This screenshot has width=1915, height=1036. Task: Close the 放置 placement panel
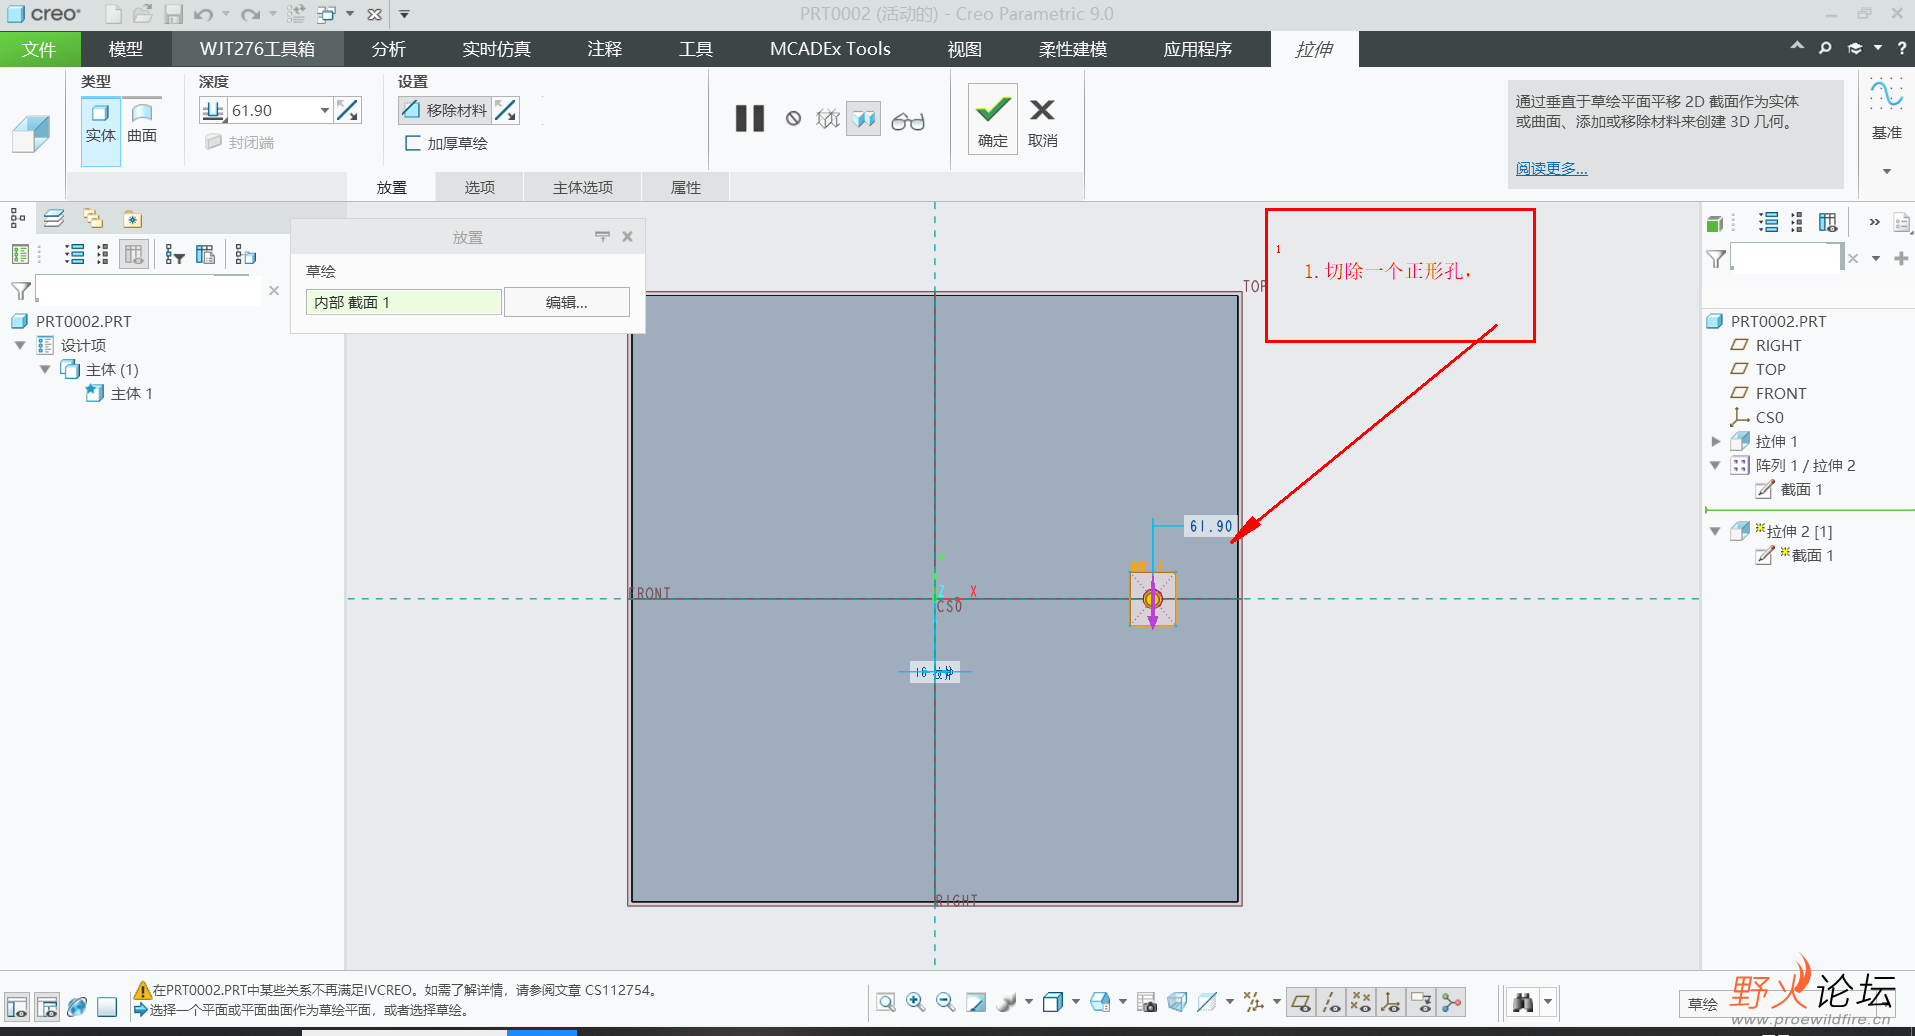(x=627, y=237)
